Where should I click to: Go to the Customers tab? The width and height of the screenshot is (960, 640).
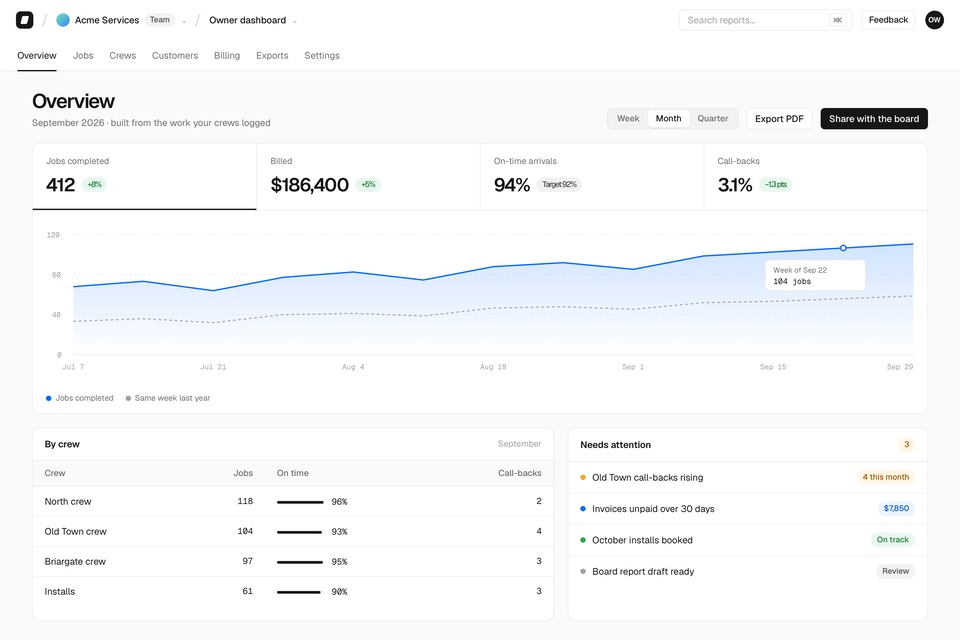(x=175, y=56)
